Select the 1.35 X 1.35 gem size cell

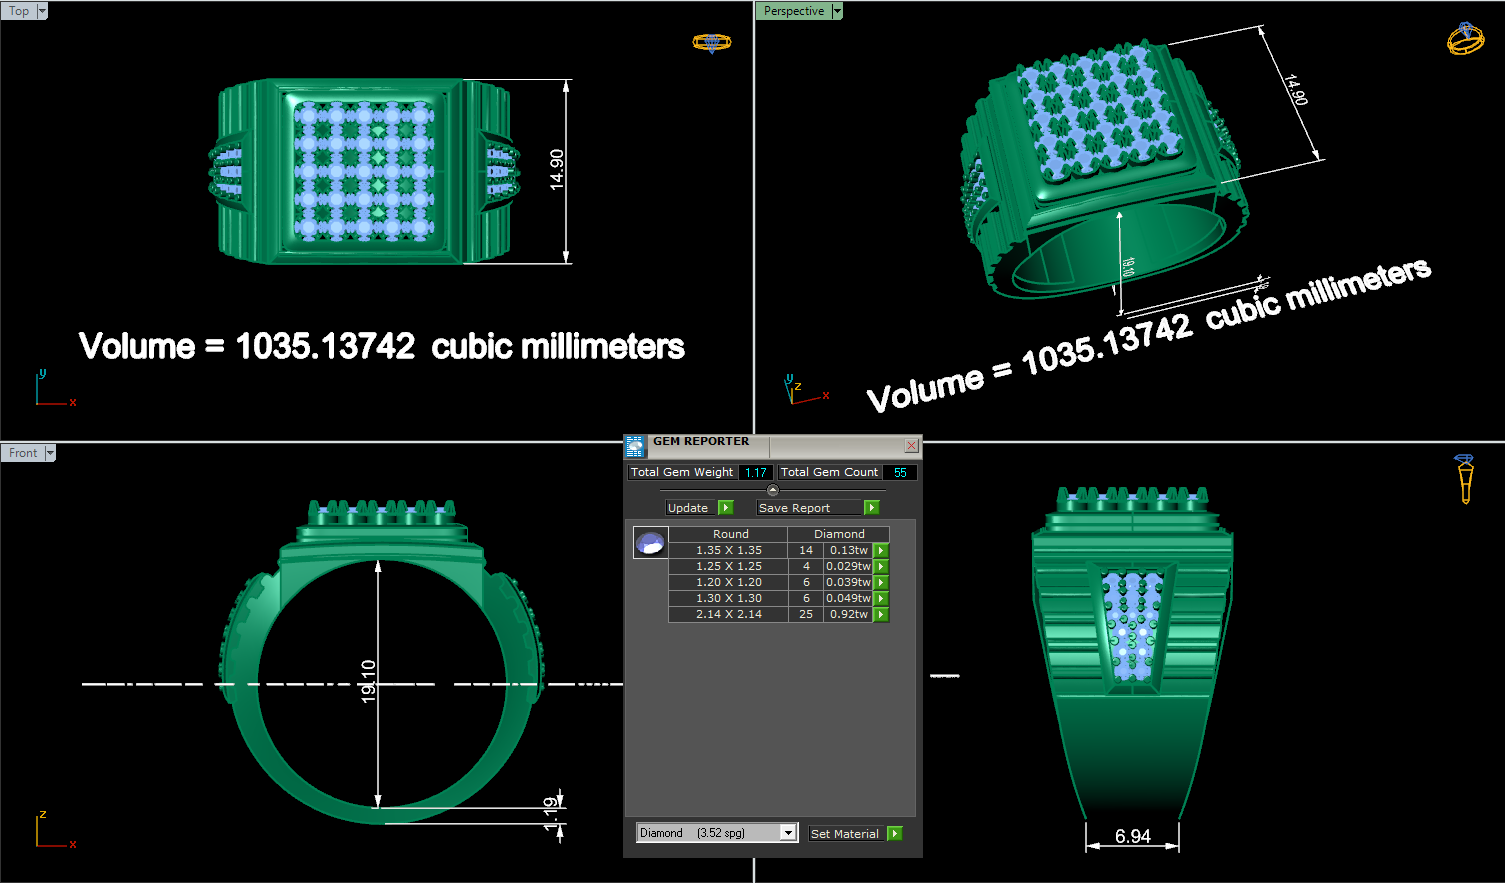(x=729, y=550)
